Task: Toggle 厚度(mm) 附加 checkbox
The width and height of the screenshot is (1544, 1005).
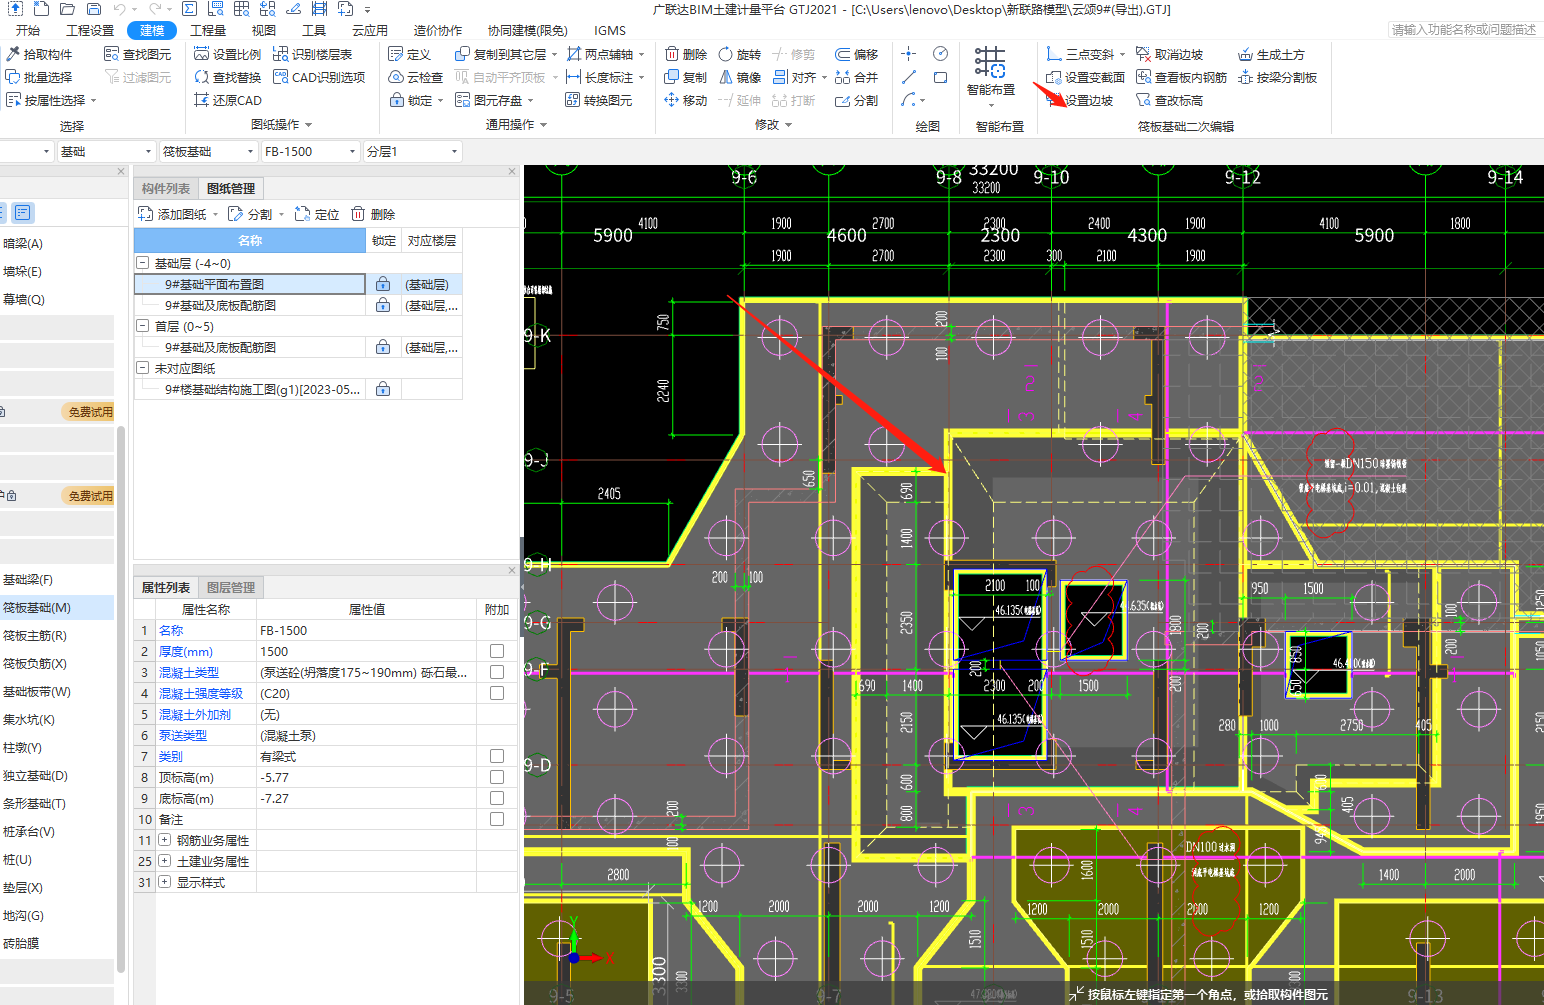Action: [x=497, y=651]
